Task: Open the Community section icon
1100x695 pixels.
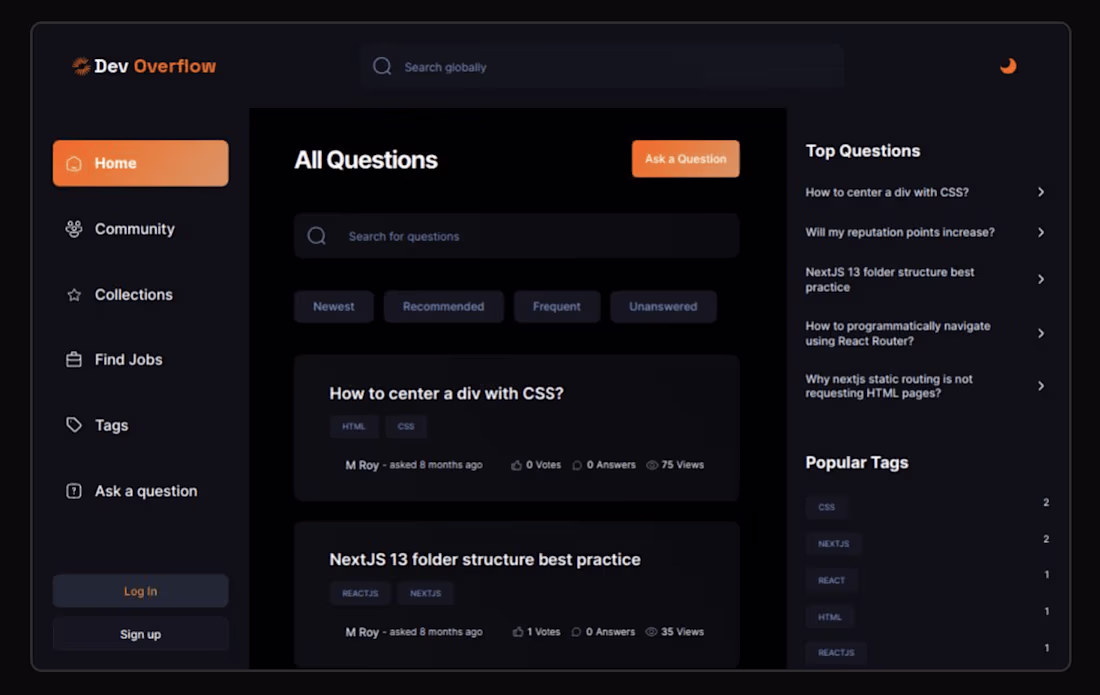Action: (x=72, y=229)
